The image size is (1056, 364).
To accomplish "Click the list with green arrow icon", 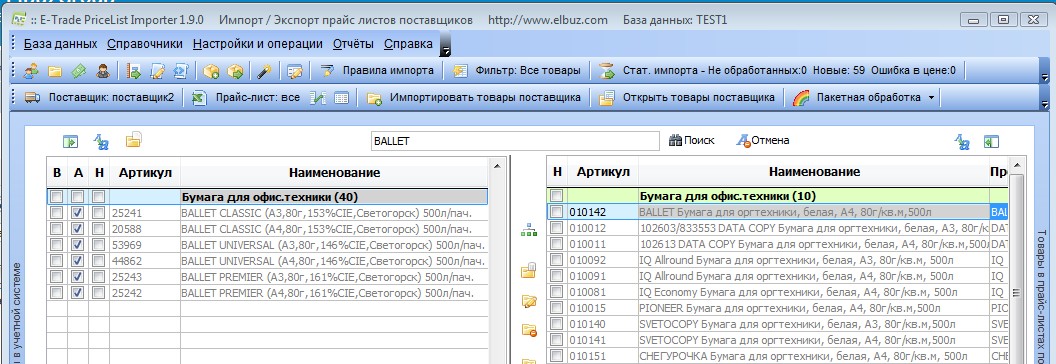I will [133, 71].
